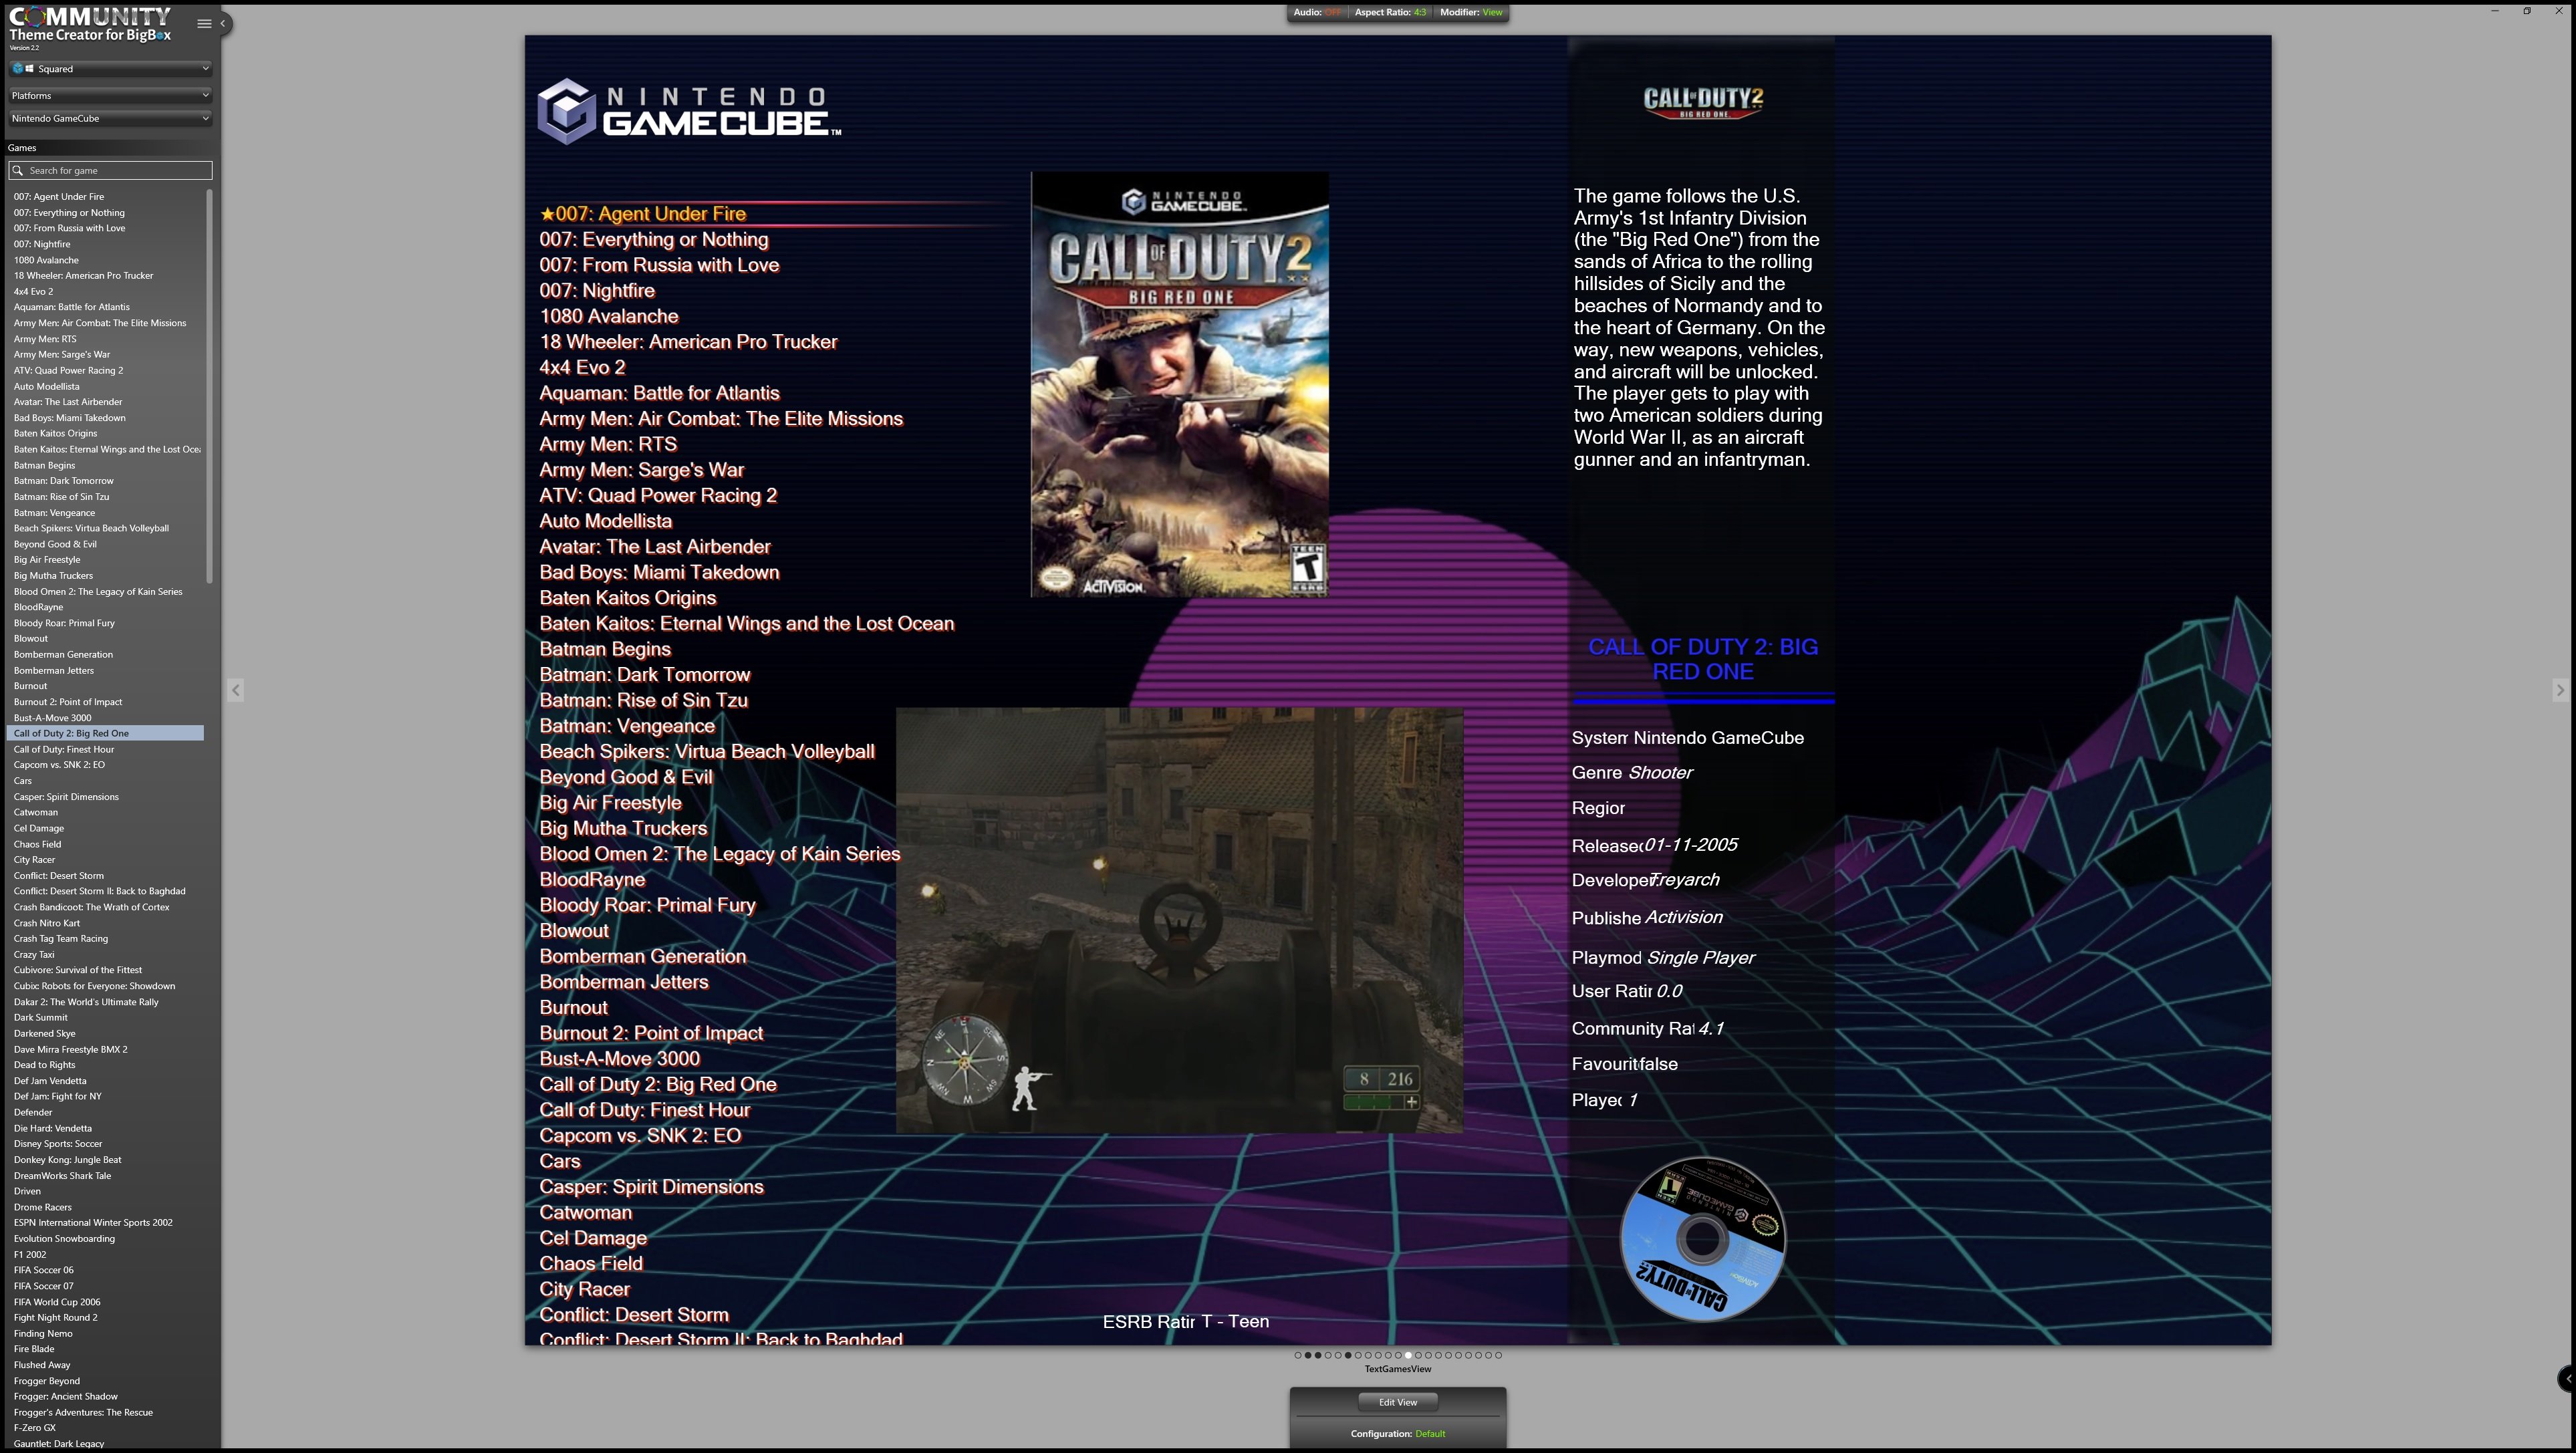The height and width of the screenshot is (1453, 2576).
Task: Click Baten Kaitos Origins in preview
Action: point(628,598)
